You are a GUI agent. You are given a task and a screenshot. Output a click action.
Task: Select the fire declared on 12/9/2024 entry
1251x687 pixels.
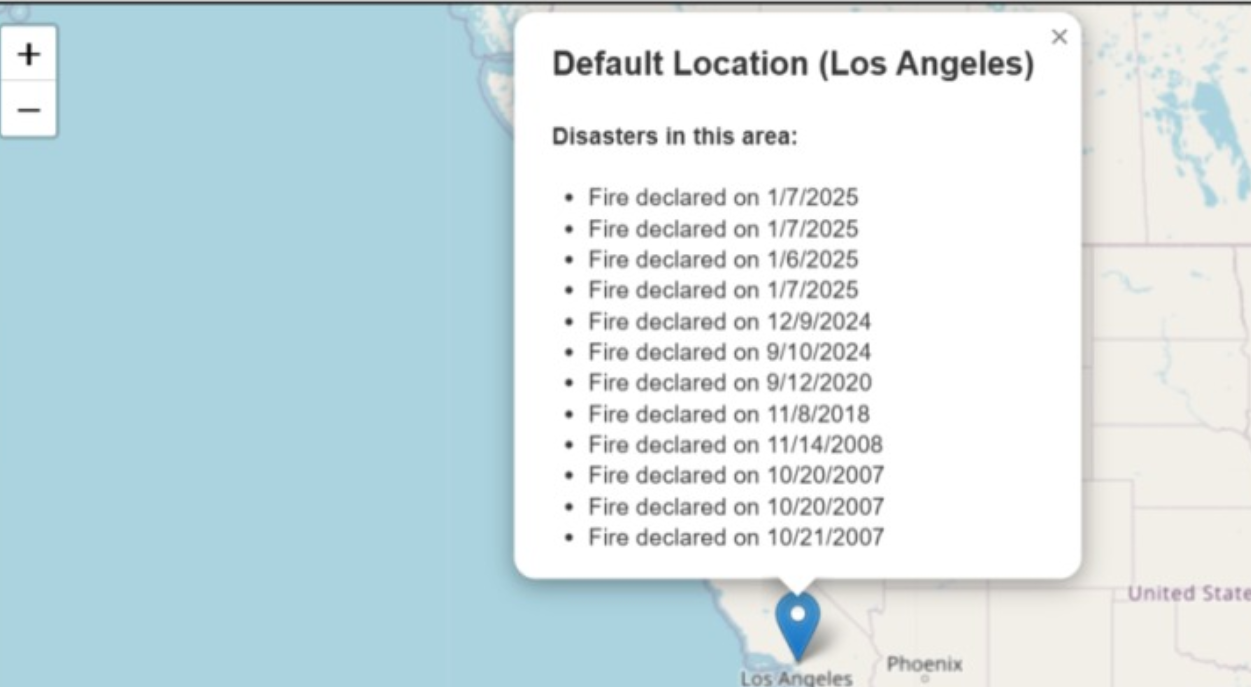pos(729,321)
